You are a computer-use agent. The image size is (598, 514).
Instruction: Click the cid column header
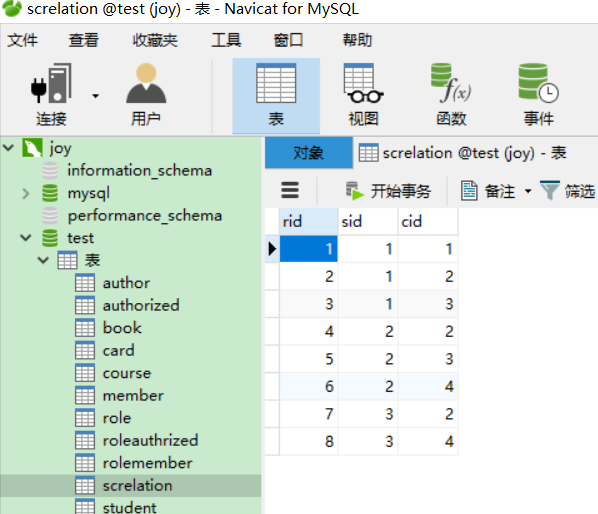pos(428,221)
